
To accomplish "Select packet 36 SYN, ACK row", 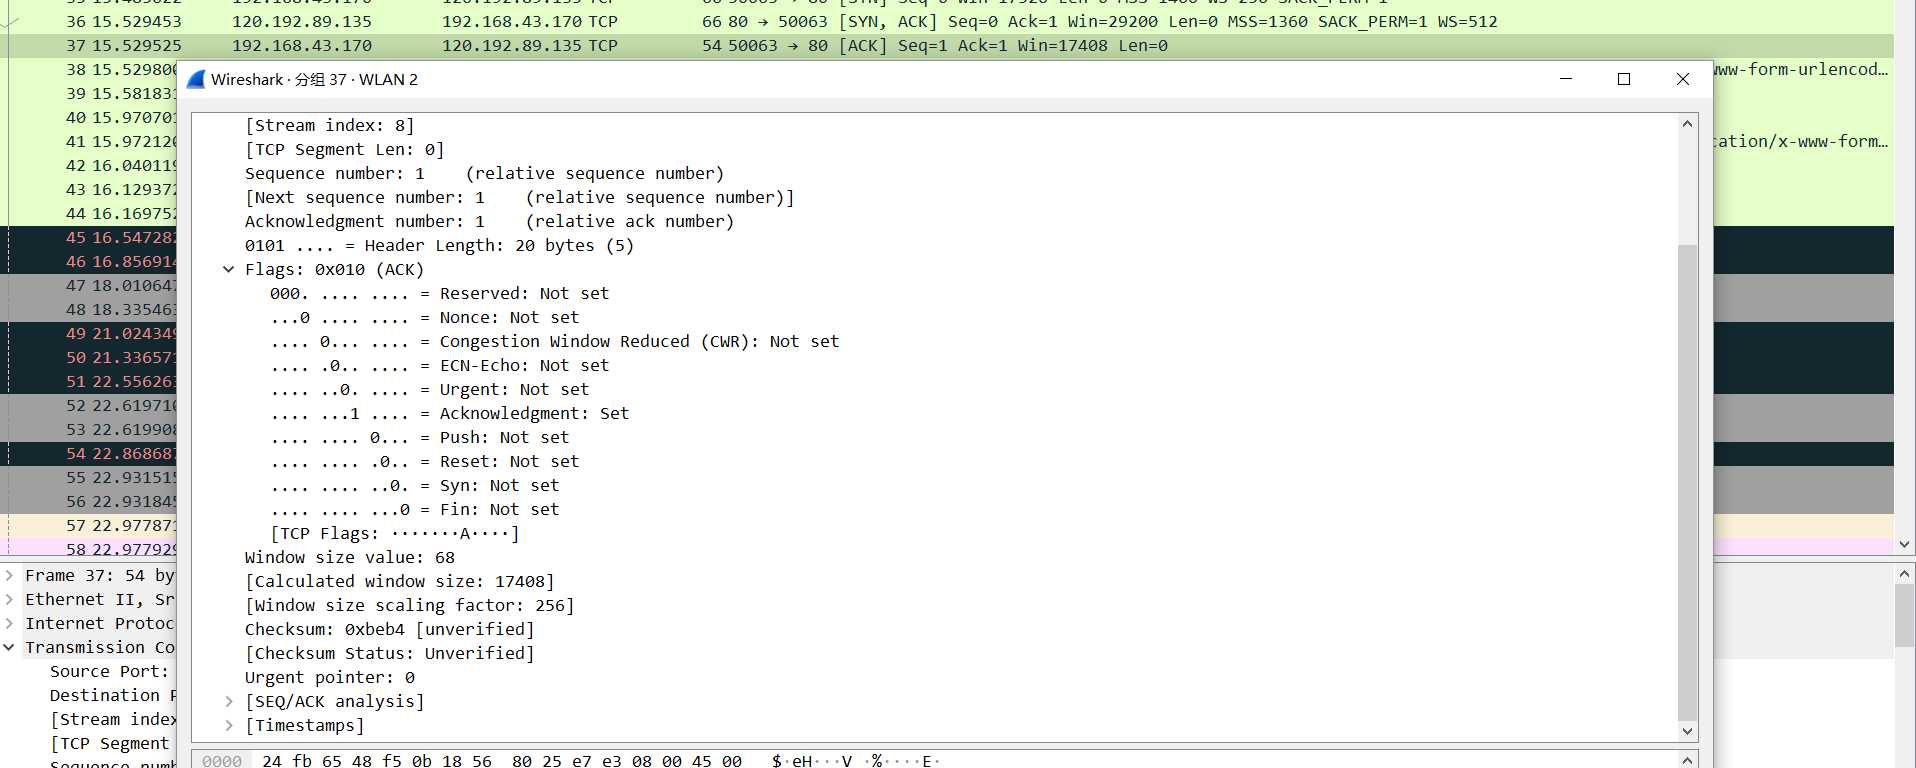I will [x=947, y=21].
